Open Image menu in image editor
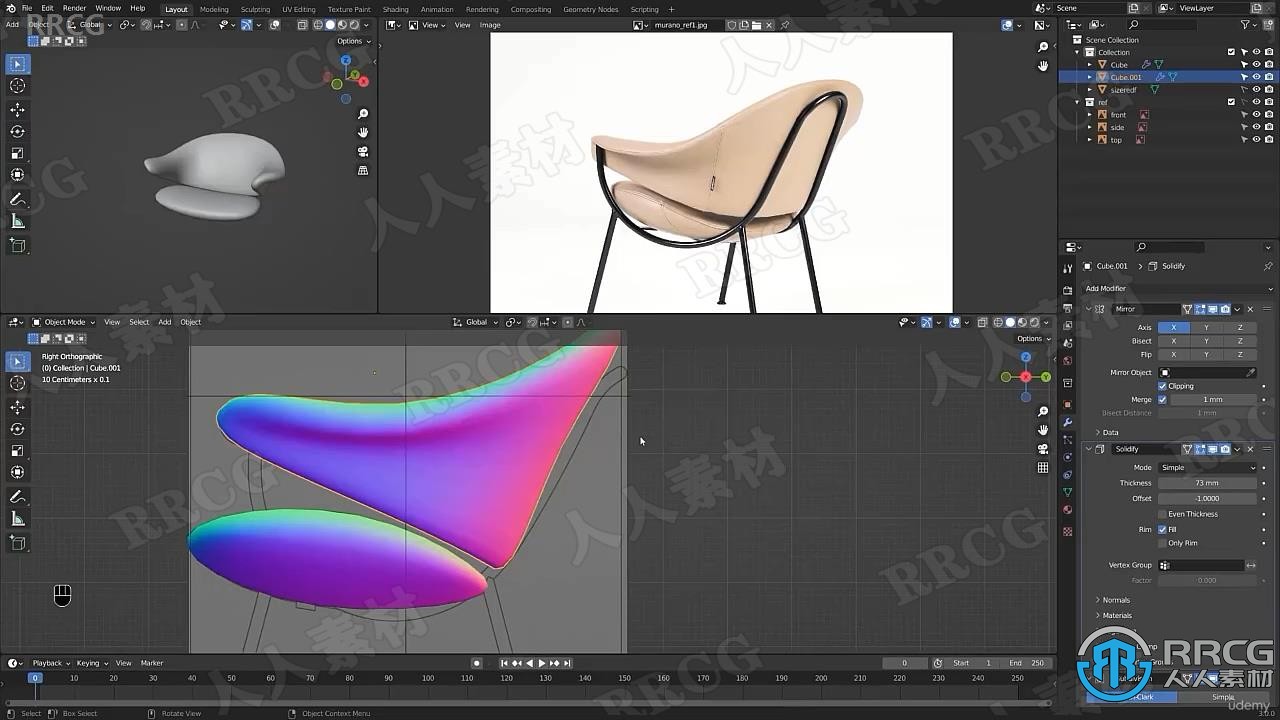Image resolution: width=1280 pixels, height=720 pixels. 490,25
